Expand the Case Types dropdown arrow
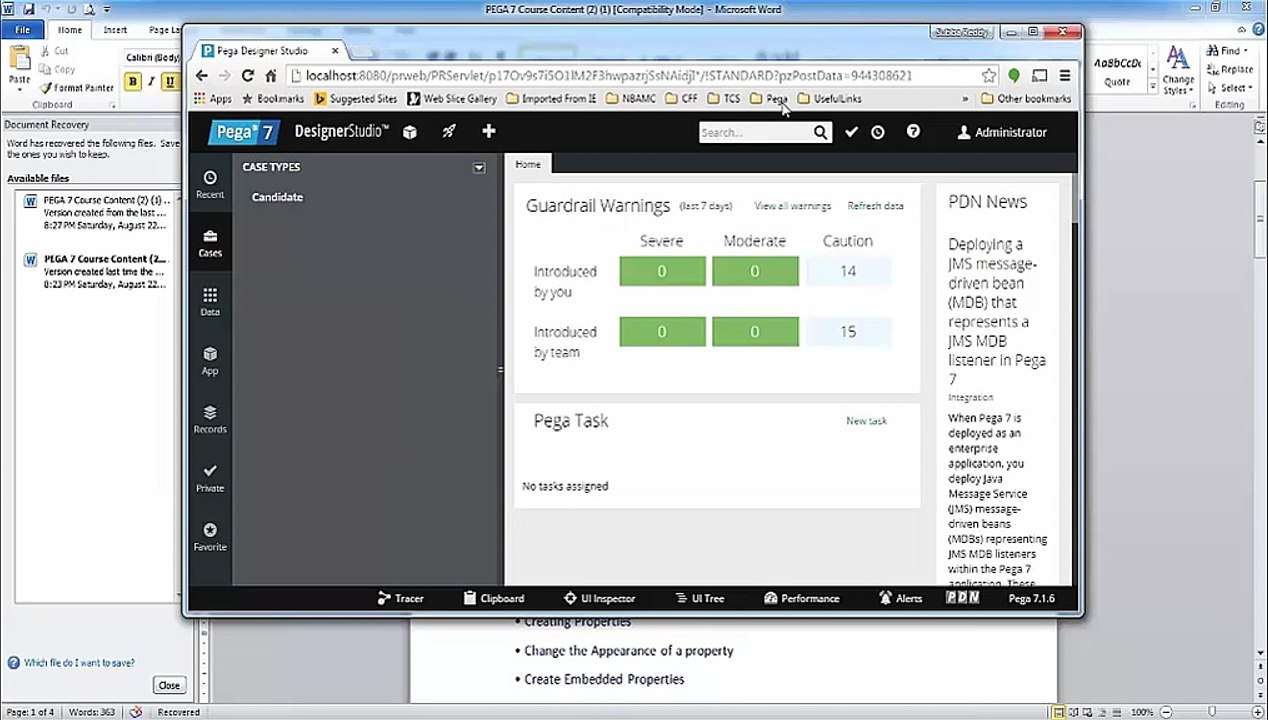 pos(479,167)
